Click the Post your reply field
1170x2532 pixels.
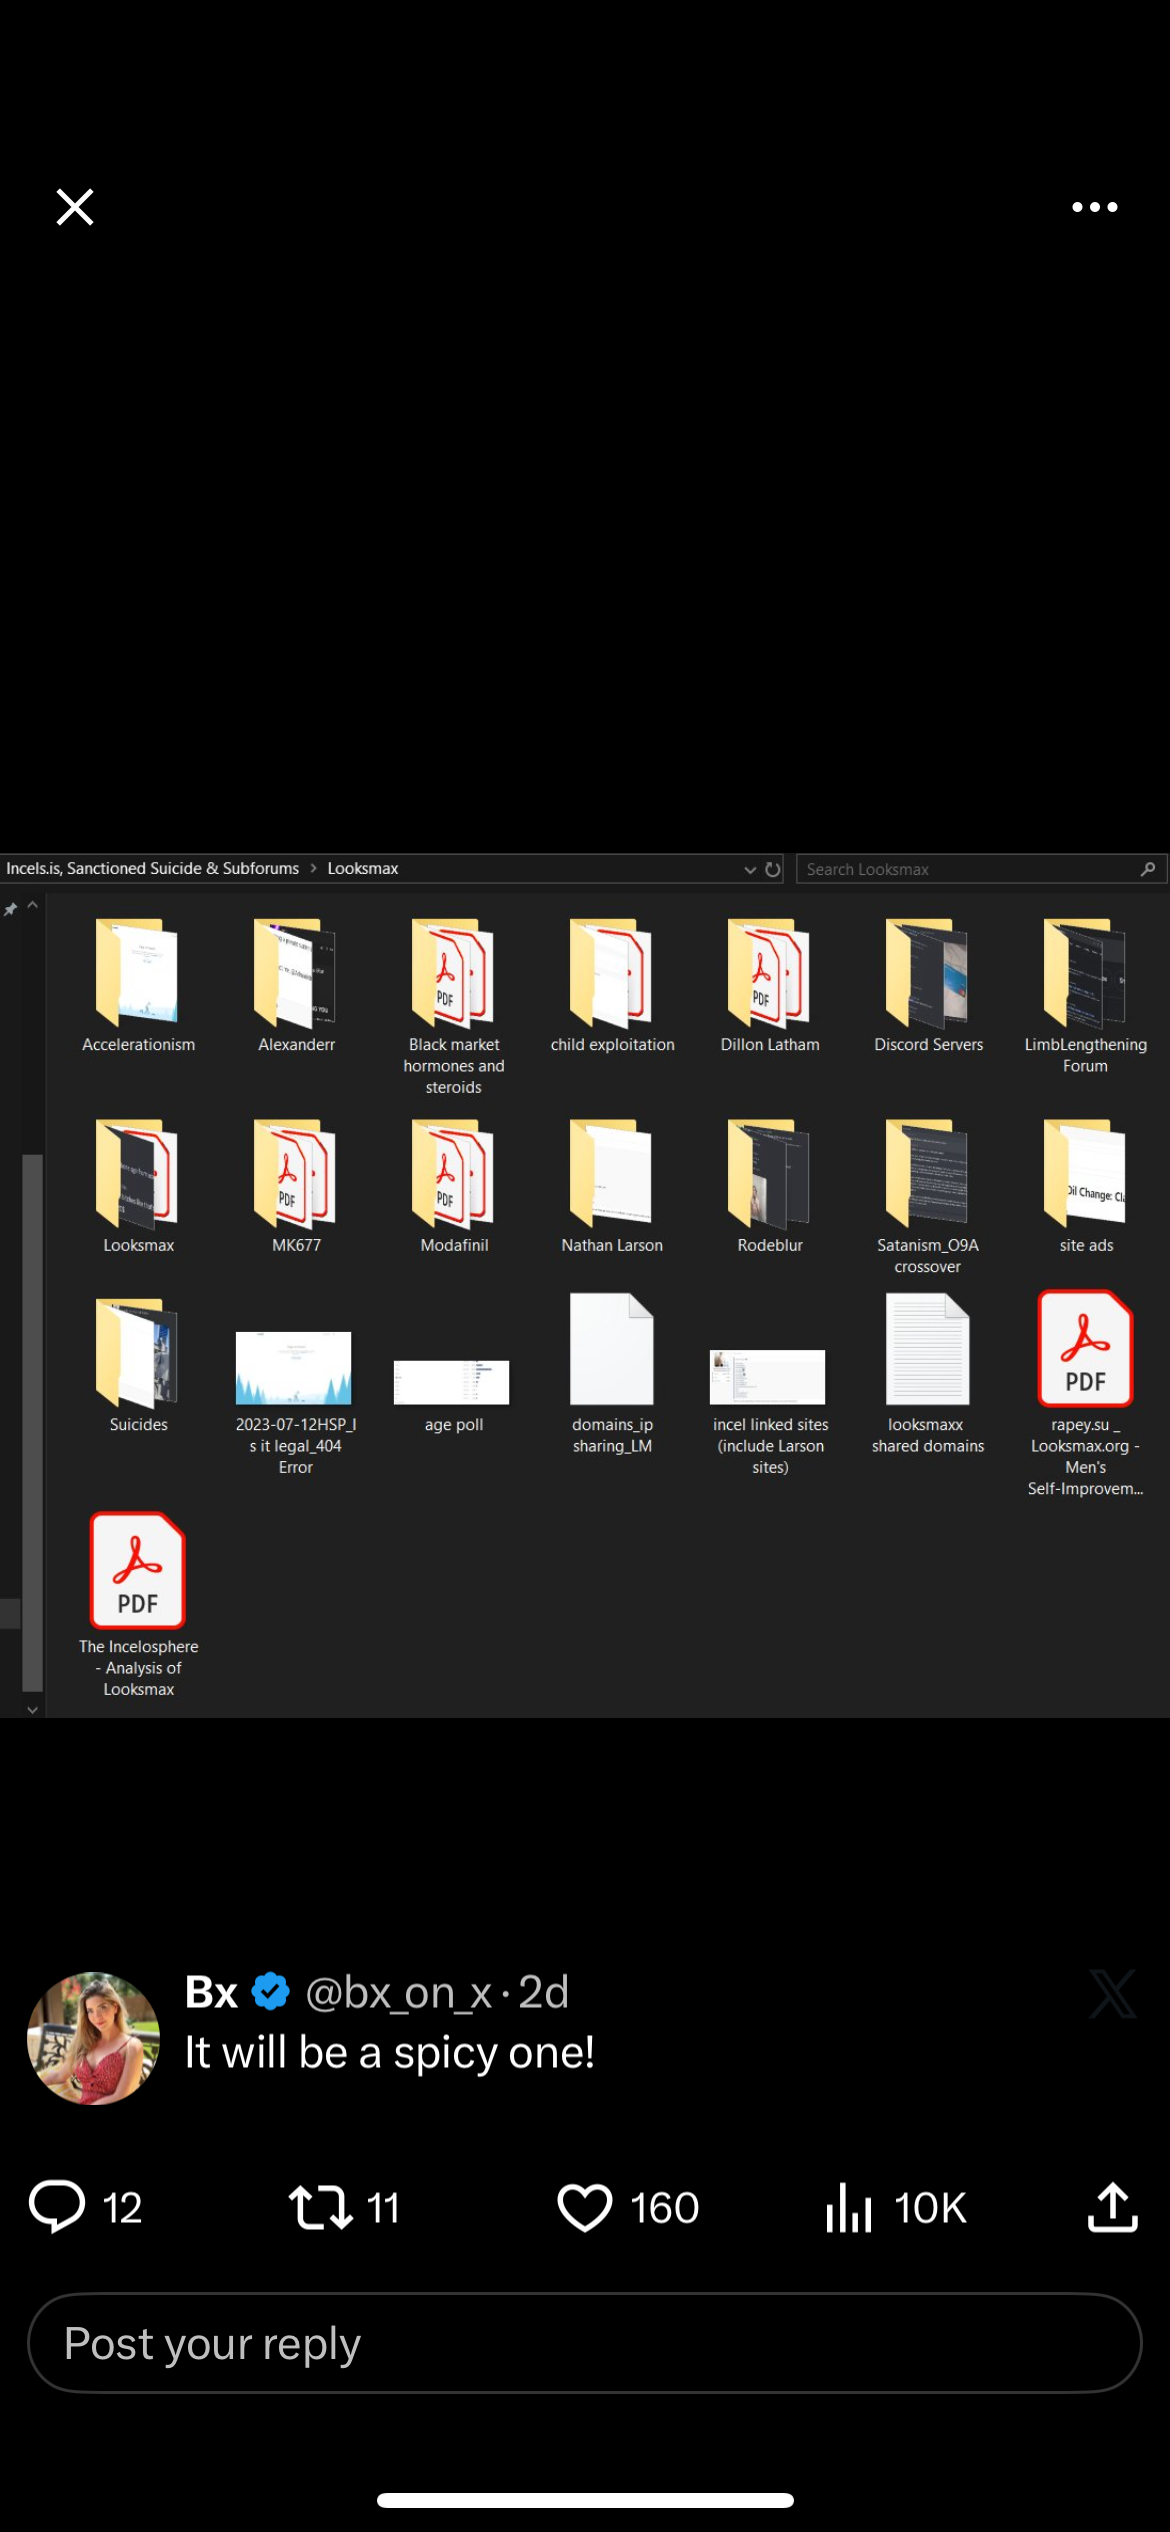[585, 2343]
